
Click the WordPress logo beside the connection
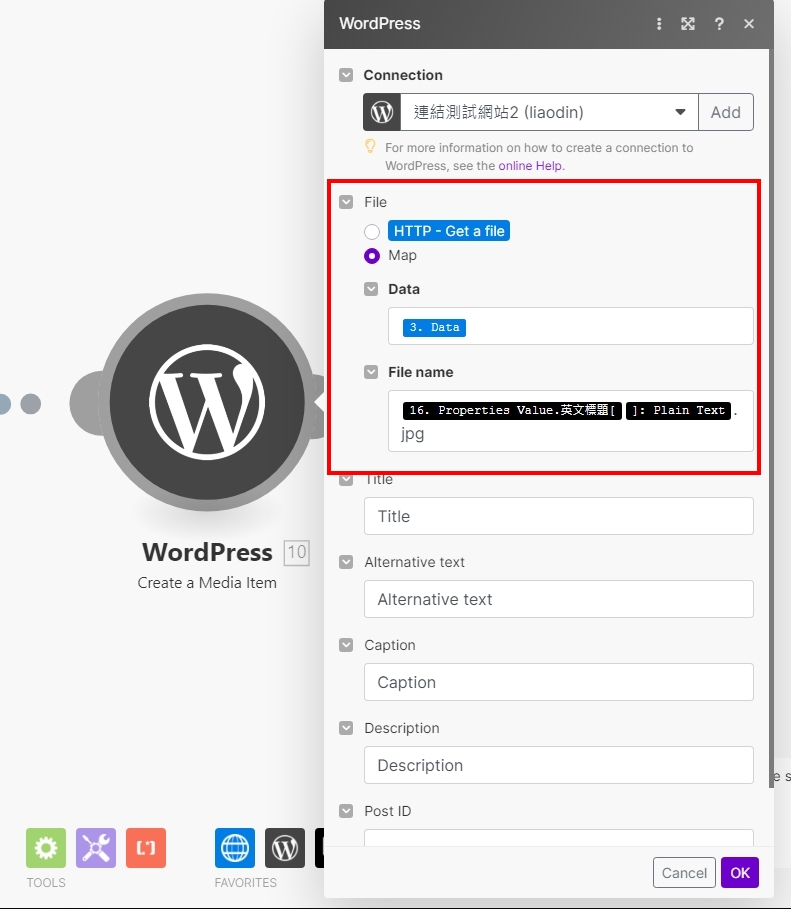click(x=382, y=112)
